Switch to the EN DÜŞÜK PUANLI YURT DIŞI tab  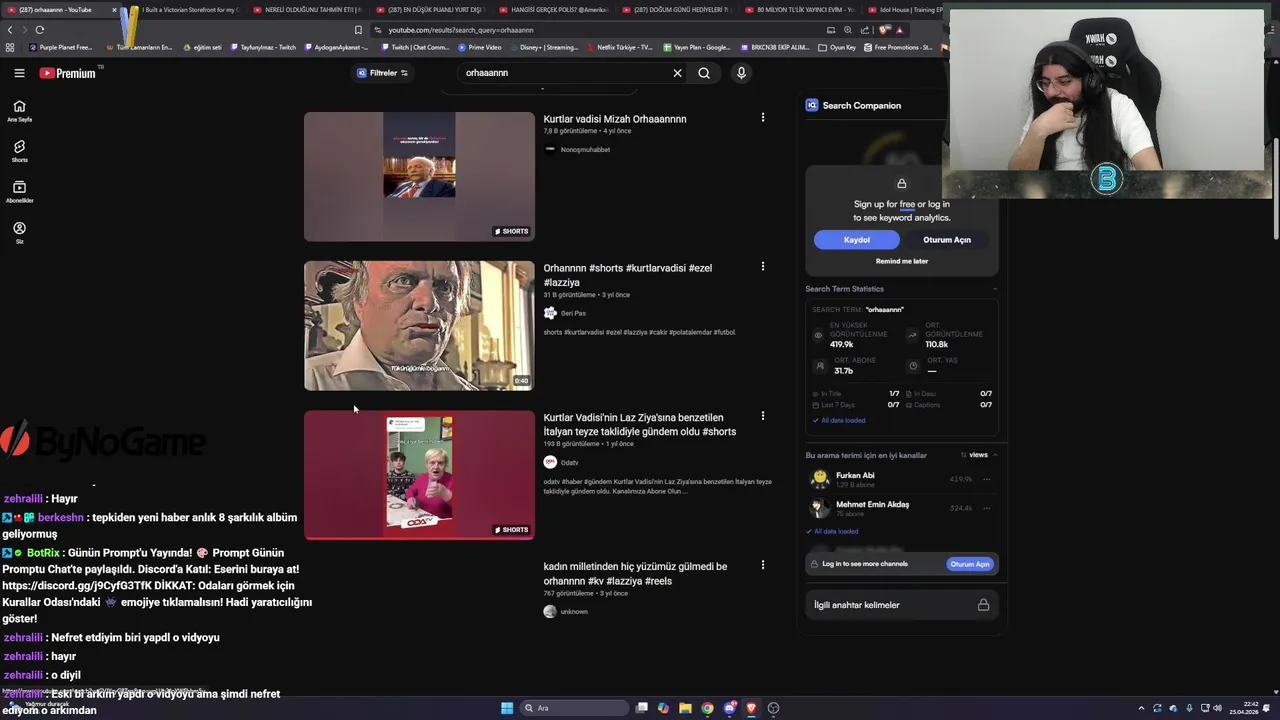click(430, 9)
